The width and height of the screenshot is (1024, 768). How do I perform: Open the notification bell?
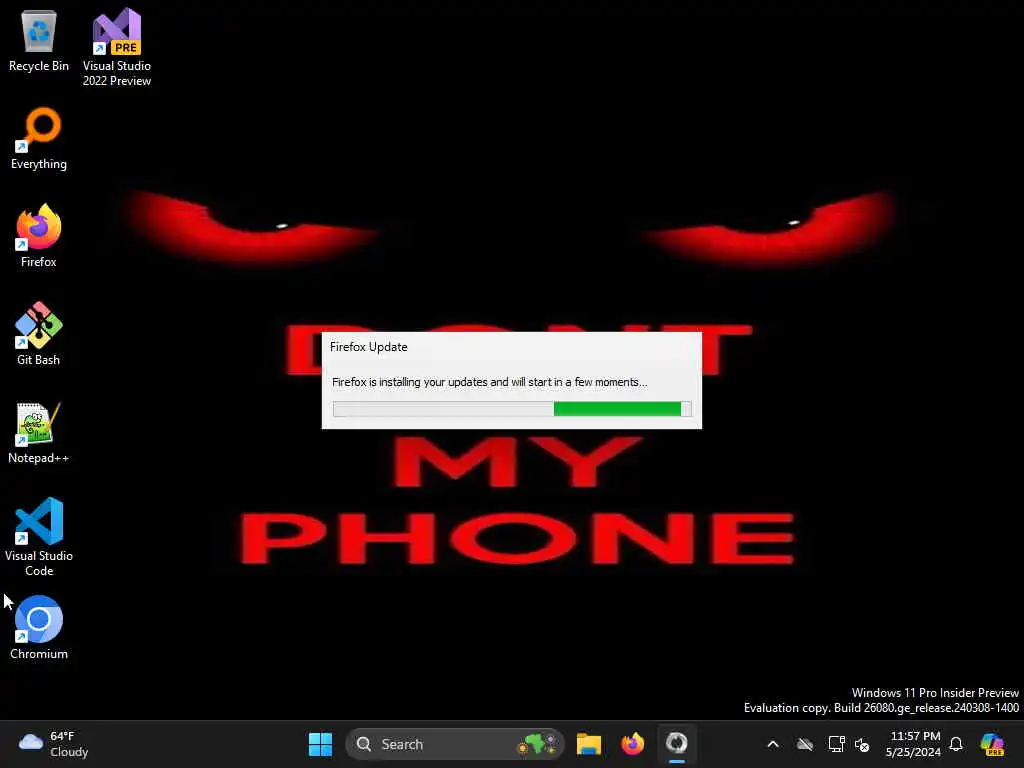click(956, 744)
